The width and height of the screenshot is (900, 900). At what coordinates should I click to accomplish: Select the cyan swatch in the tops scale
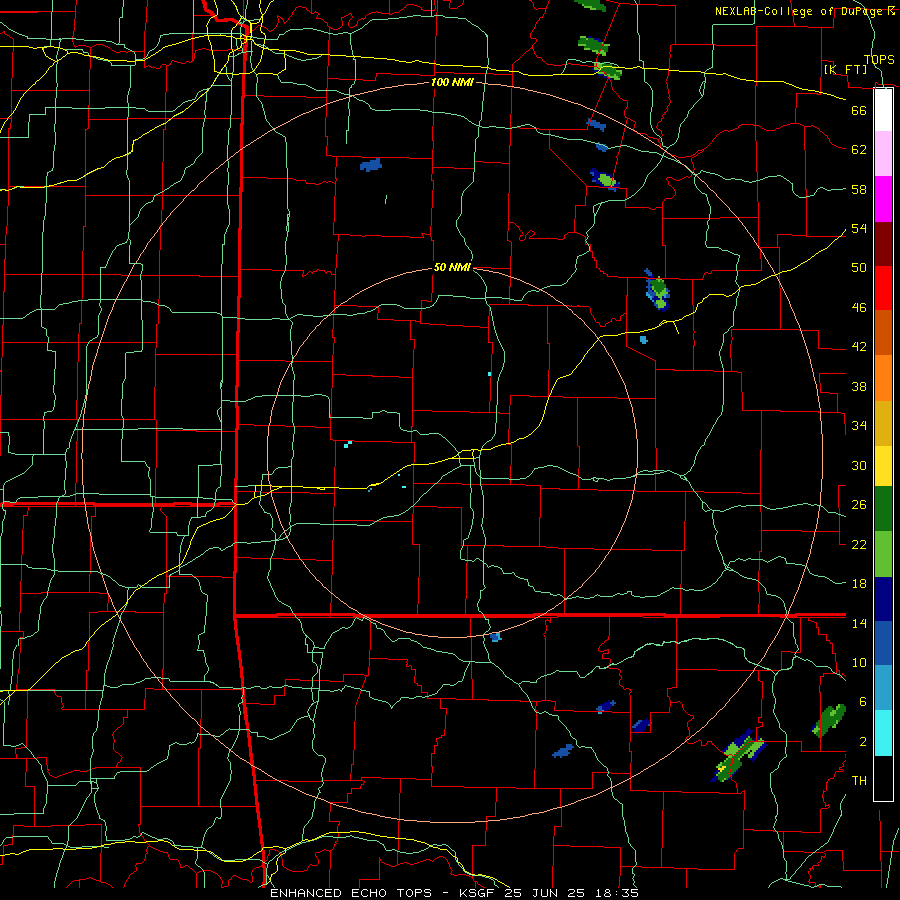click(x=883, y=733)
